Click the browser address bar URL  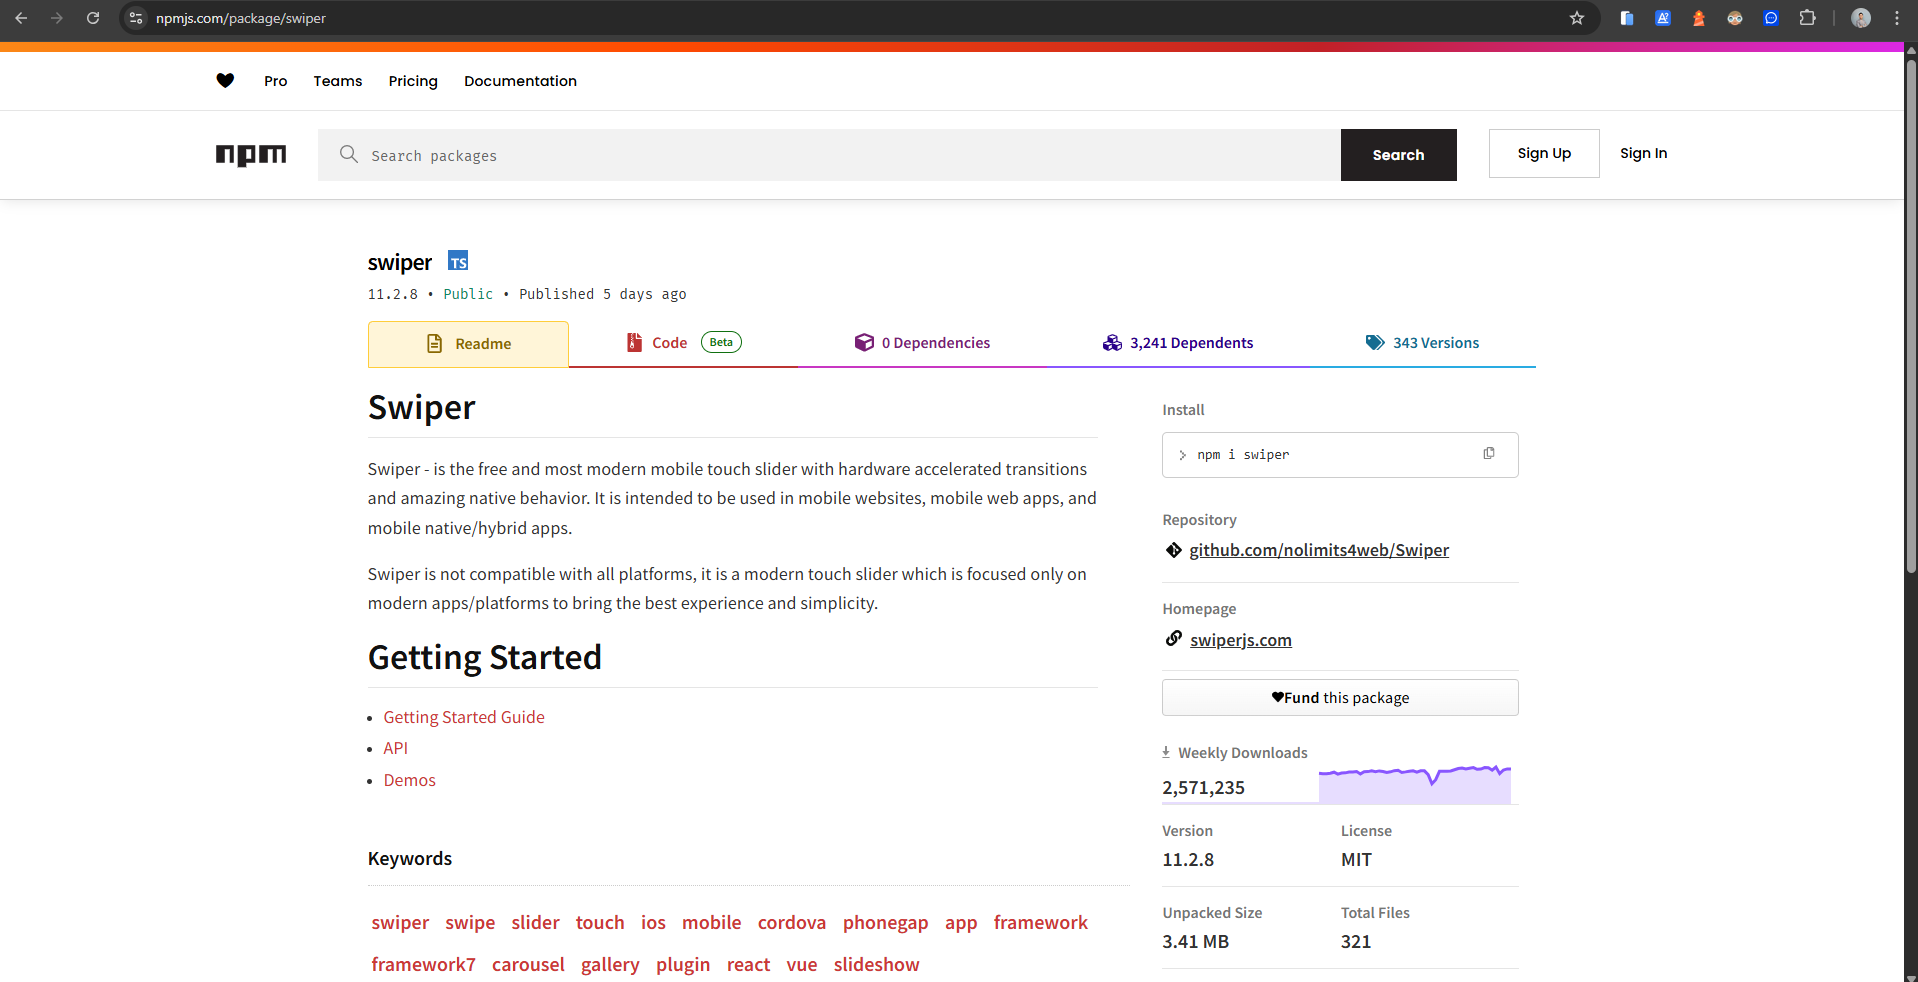pos(241,18)
